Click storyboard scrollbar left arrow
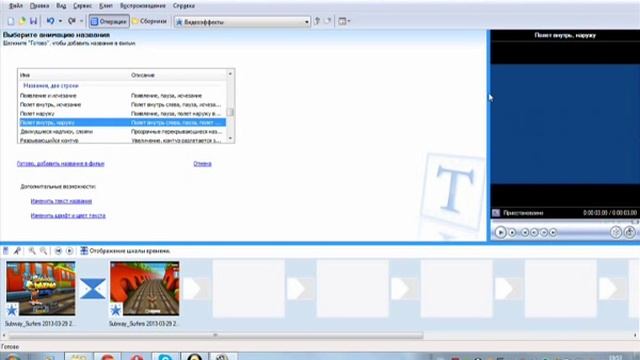The height and width of the screenshot is (360, 640). pos(4,336)
